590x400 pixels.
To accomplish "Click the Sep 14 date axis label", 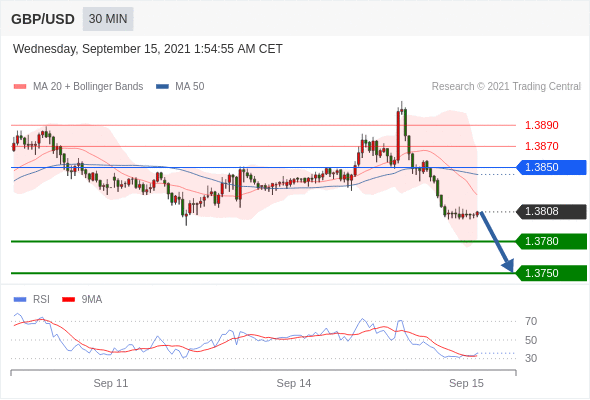I will pos(294,383).
